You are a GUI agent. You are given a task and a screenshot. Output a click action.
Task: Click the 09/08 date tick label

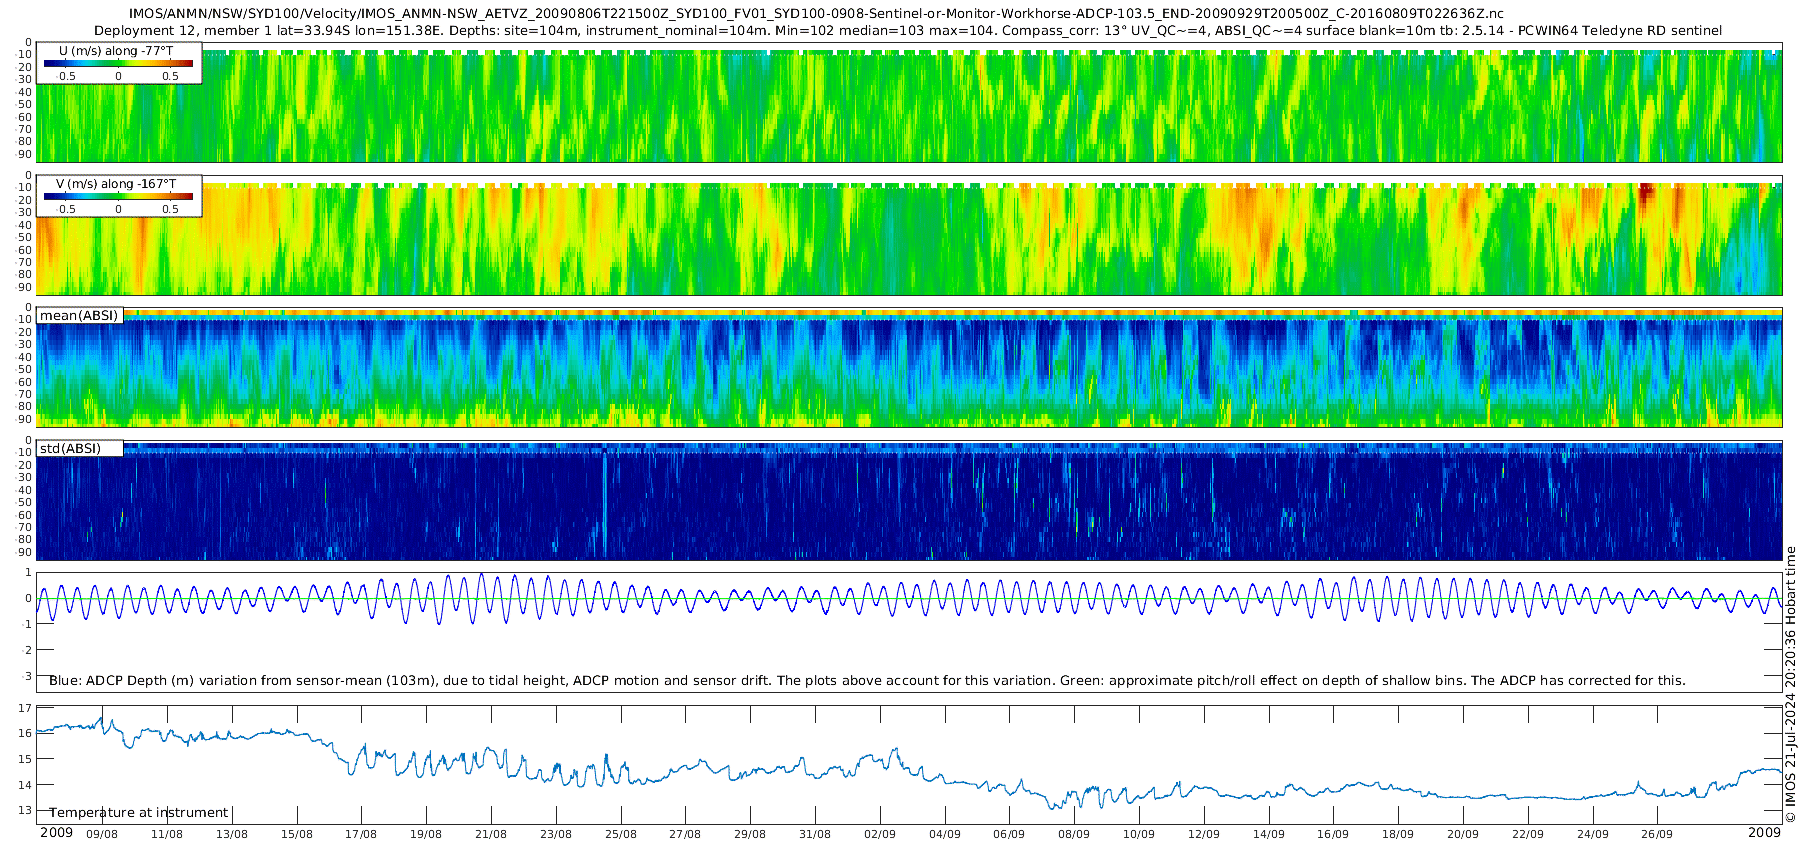[x=102, y=834]
